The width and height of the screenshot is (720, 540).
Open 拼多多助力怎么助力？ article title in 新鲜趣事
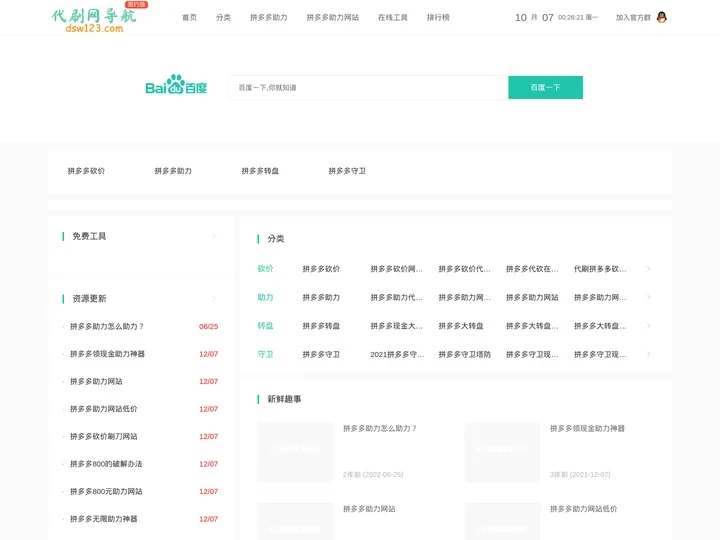[x=380, y=428]
